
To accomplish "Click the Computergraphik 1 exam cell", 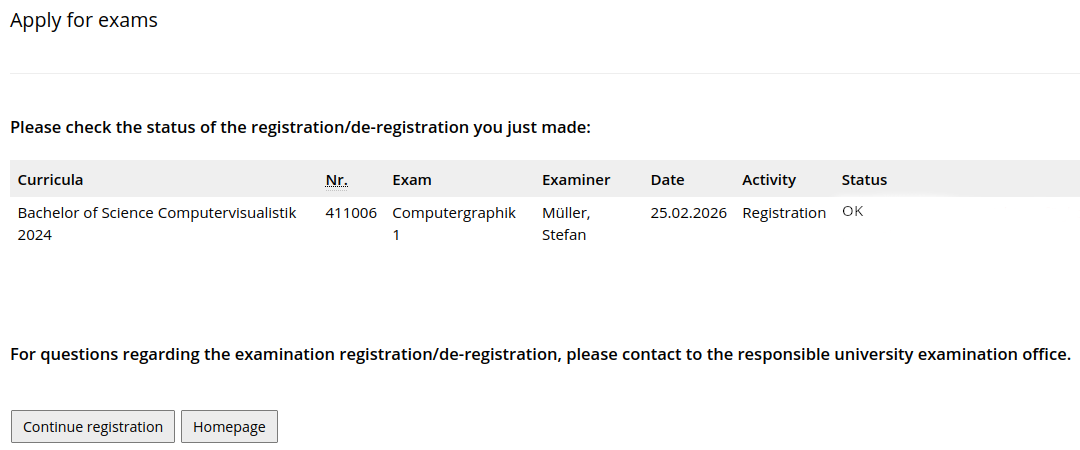I will pos(454,224).
